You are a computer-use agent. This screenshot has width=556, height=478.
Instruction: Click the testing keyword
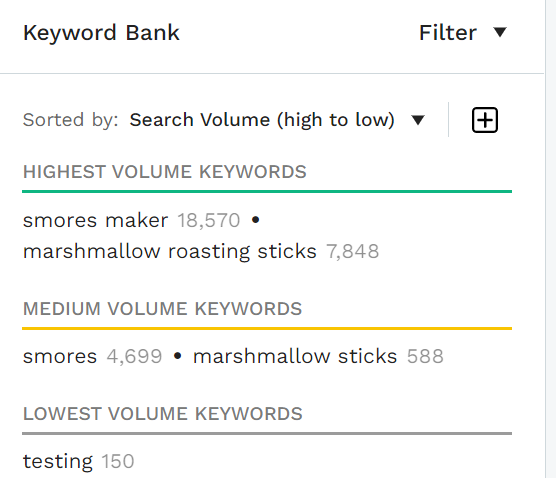(x=57, y=461)
